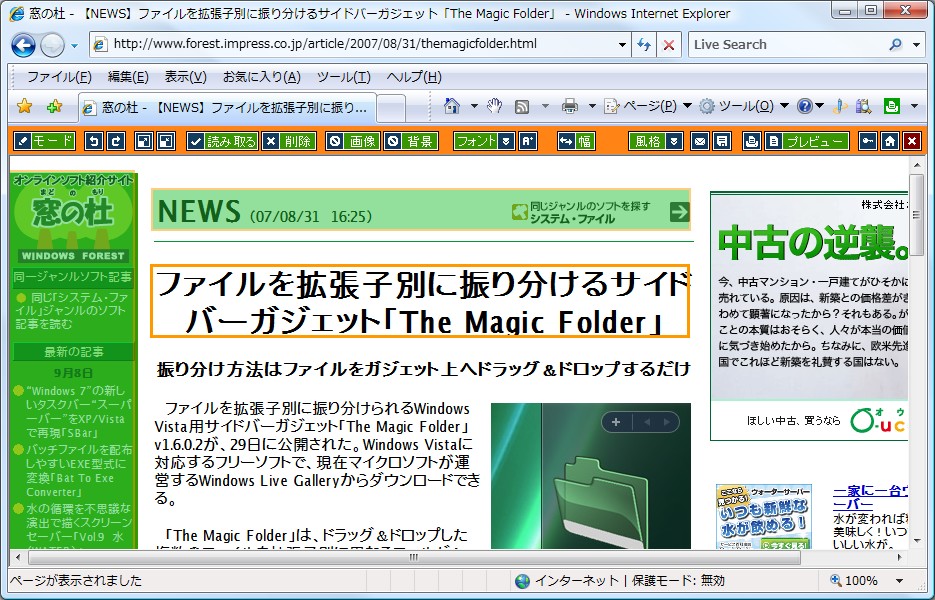Click the 画像 (image) toolbar icon
The height and width of the screenshot is (600, 935).
352,141
